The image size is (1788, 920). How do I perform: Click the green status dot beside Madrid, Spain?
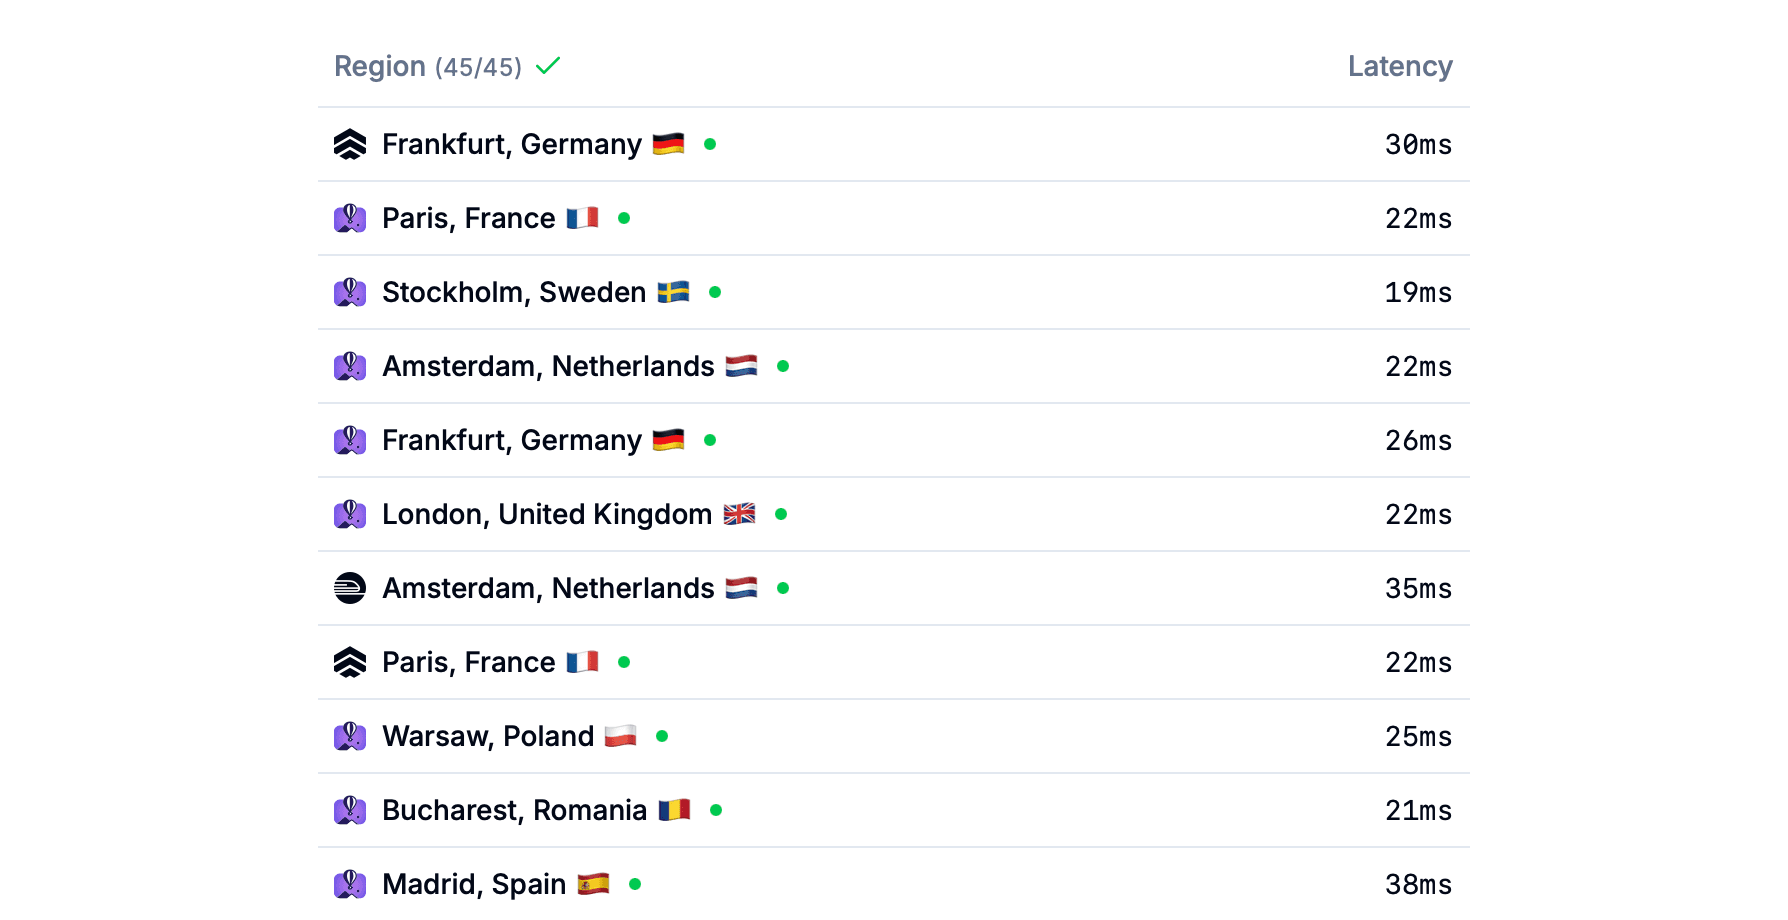(x=635, y=884)
